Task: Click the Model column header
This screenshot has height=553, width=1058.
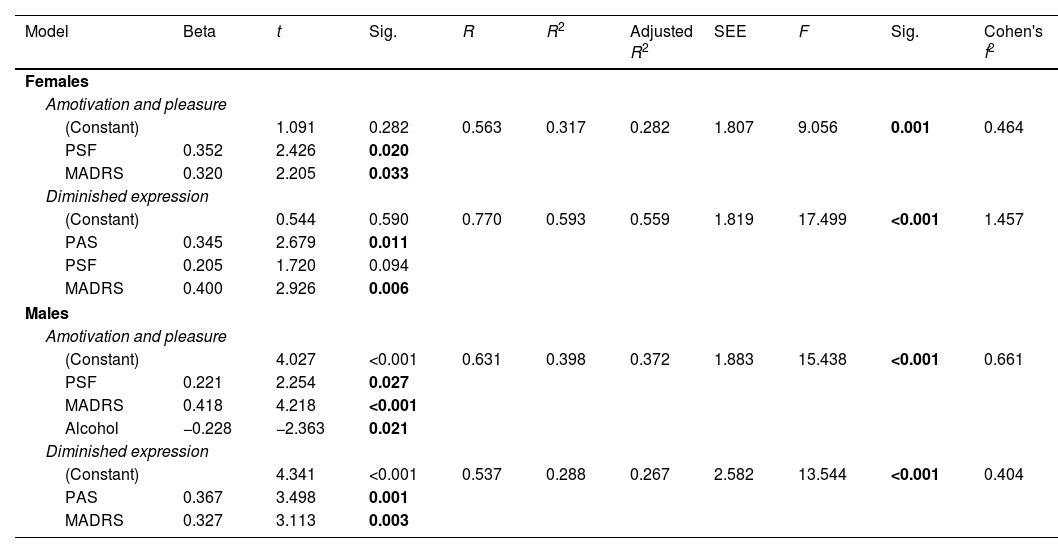Action: tap(46, 32)
